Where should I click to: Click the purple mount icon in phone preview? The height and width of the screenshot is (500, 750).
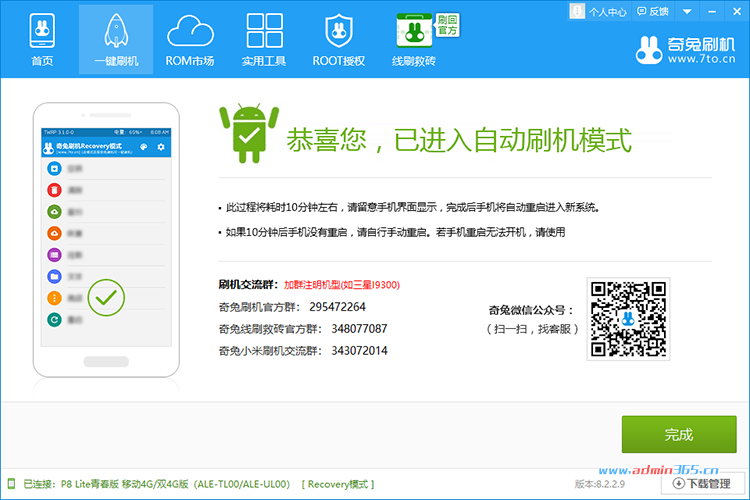[55, 255]
